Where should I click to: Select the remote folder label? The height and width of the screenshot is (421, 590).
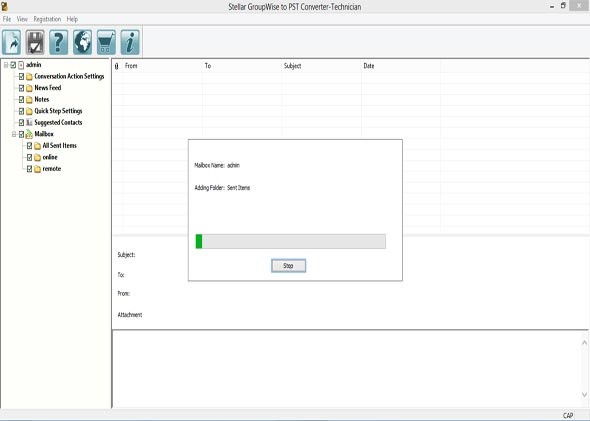click(52, 169)
